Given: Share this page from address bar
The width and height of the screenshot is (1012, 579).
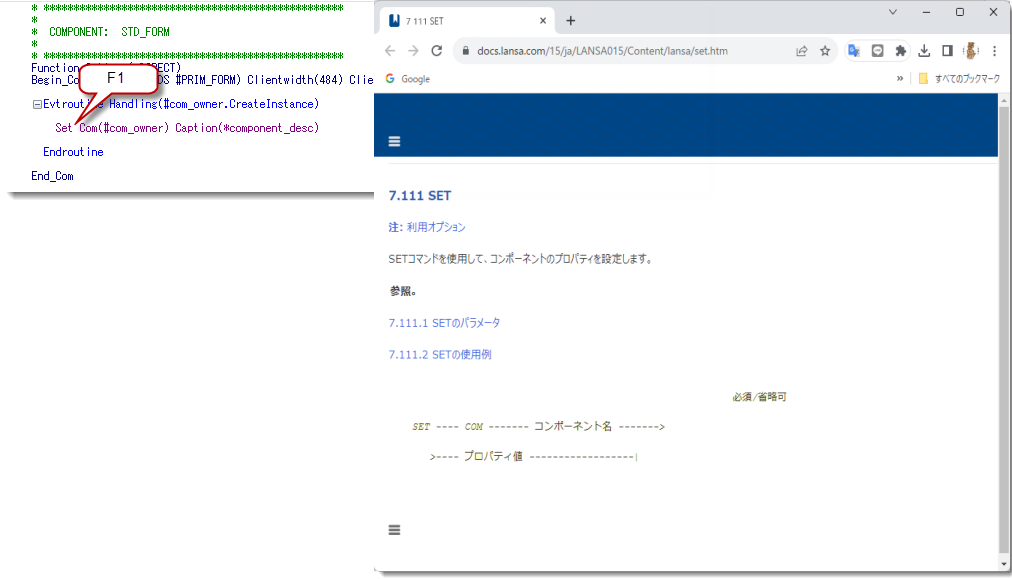Looking at the screenshot, I should coord(802,51).
